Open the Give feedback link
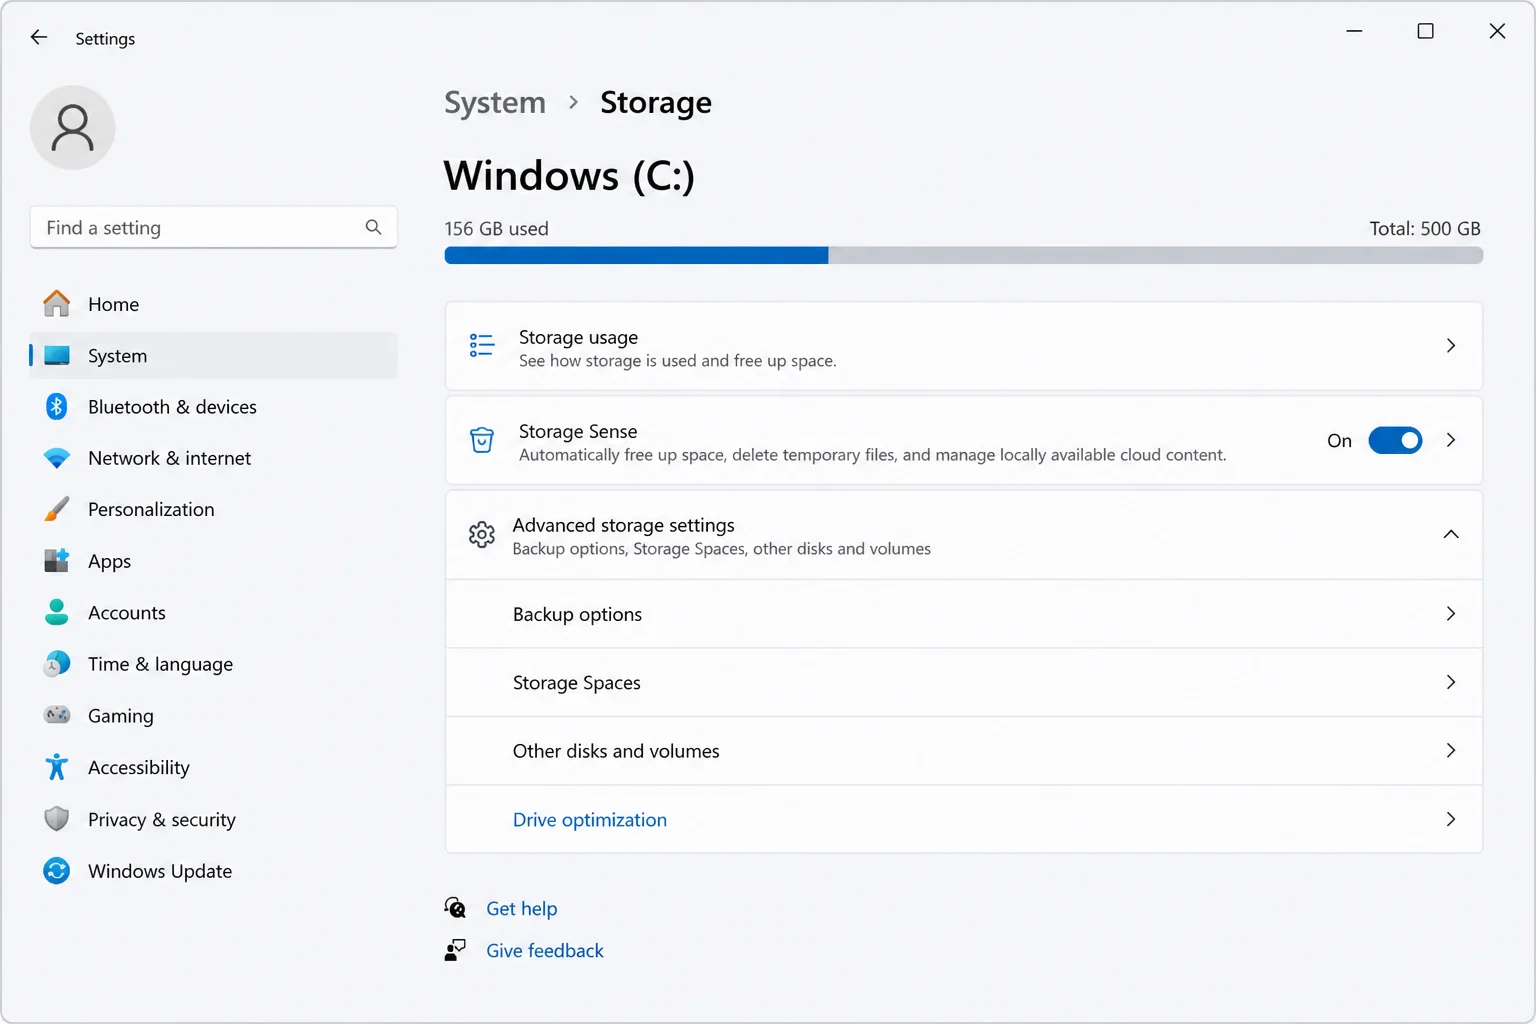 [545, 950]
